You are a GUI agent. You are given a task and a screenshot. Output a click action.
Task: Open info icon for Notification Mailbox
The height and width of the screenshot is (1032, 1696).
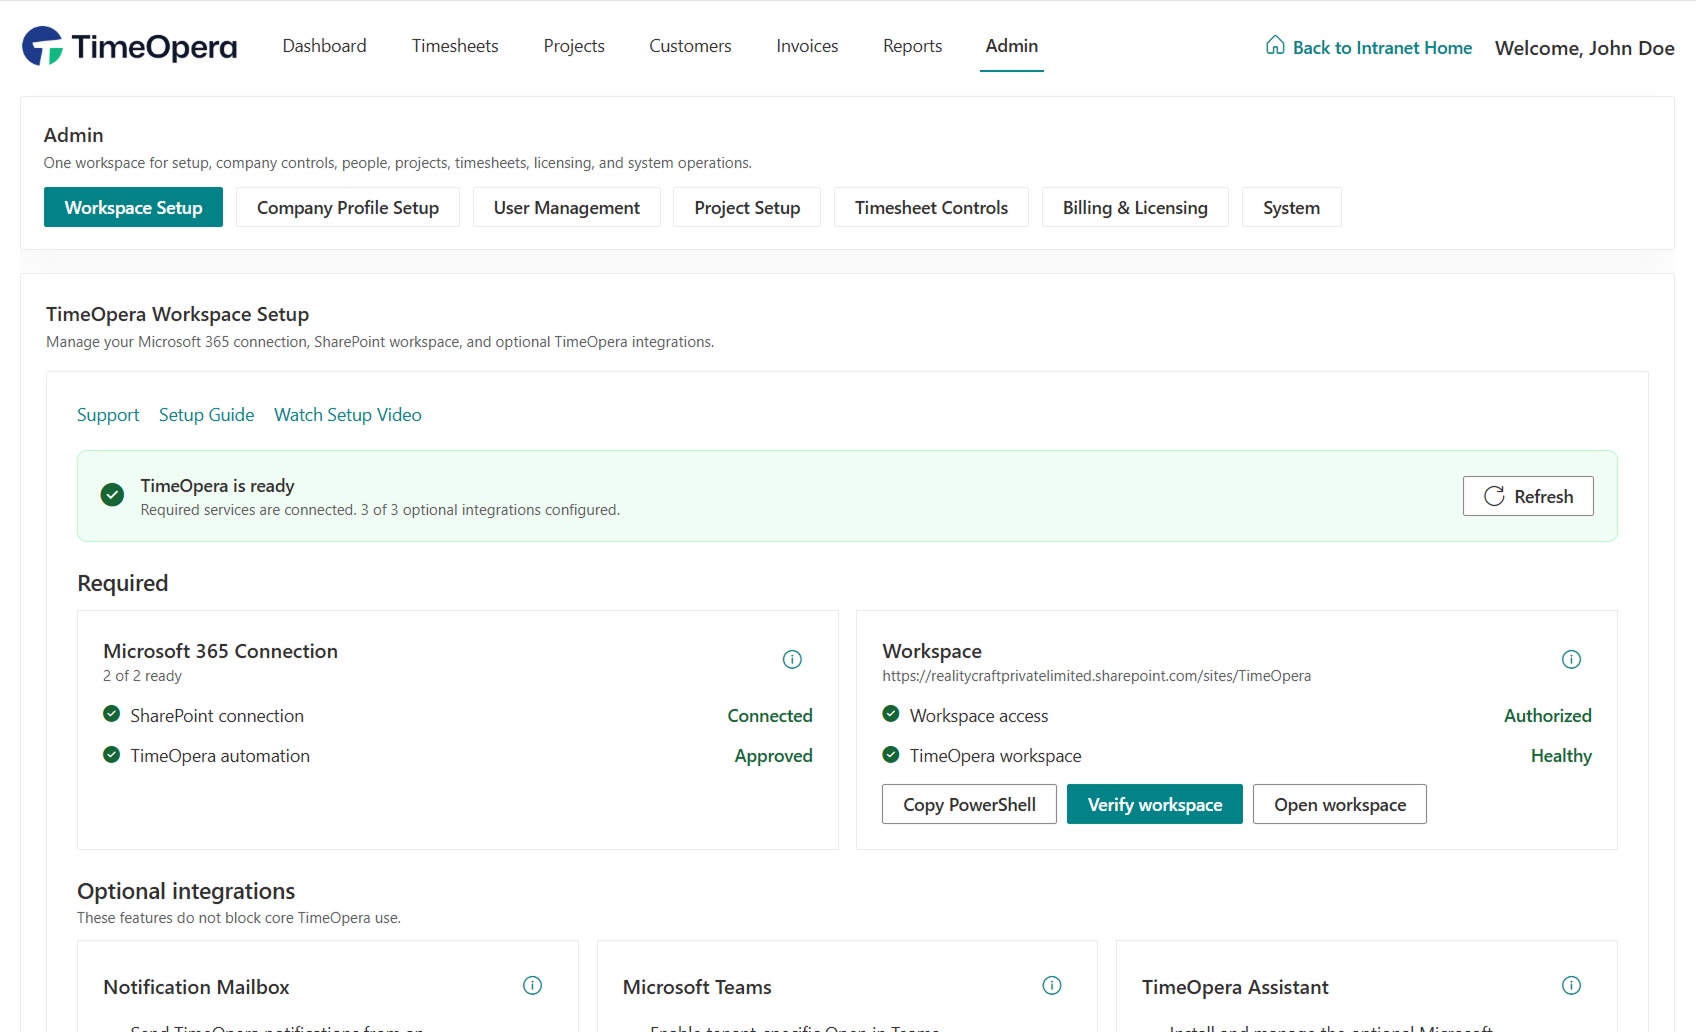532,986
